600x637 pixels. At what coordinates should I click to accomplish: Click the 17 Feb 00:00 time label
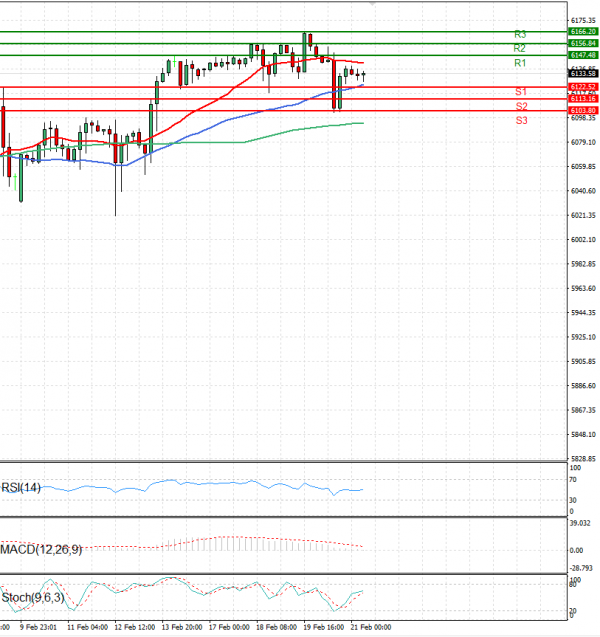click(x=229, y=627)
